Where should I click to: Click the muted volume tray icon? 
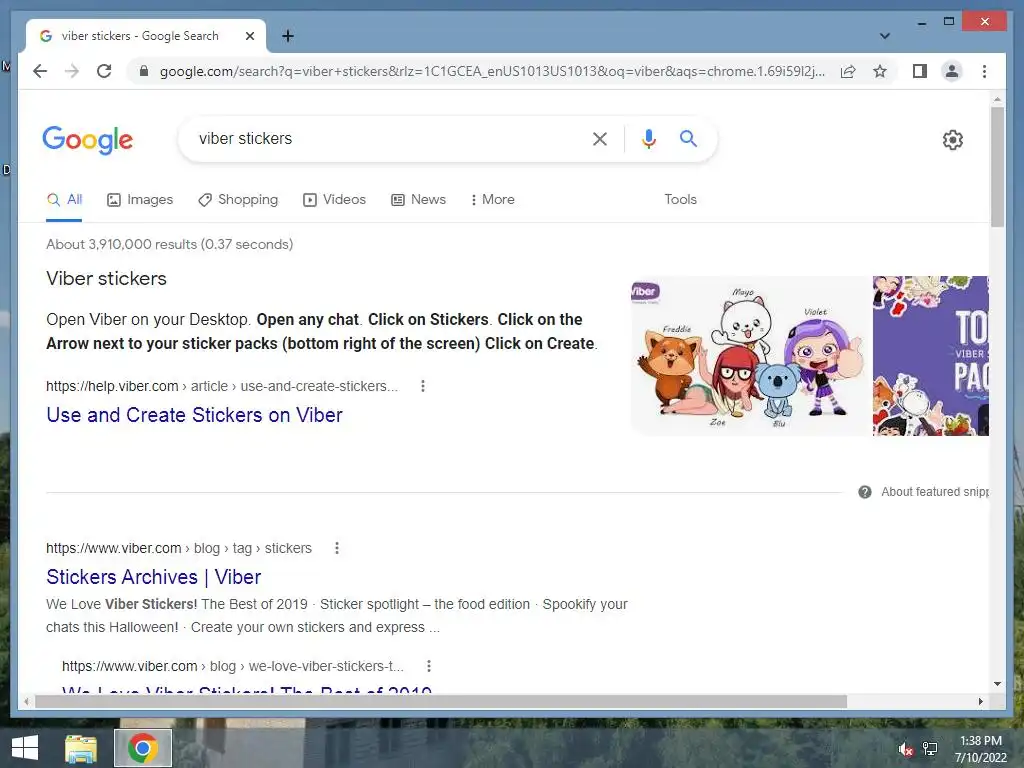(905, 749)
